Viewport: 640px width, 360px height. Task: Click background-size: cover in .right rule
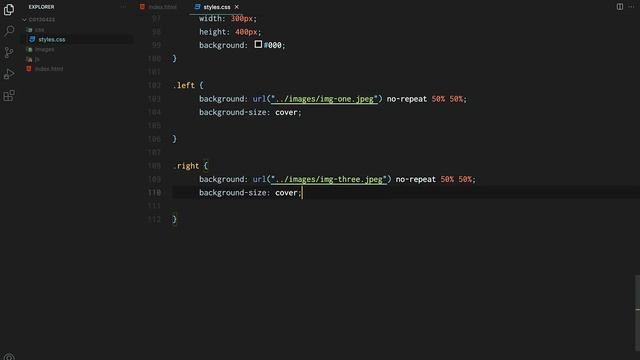pyautogui.click(x=250, y=193)
